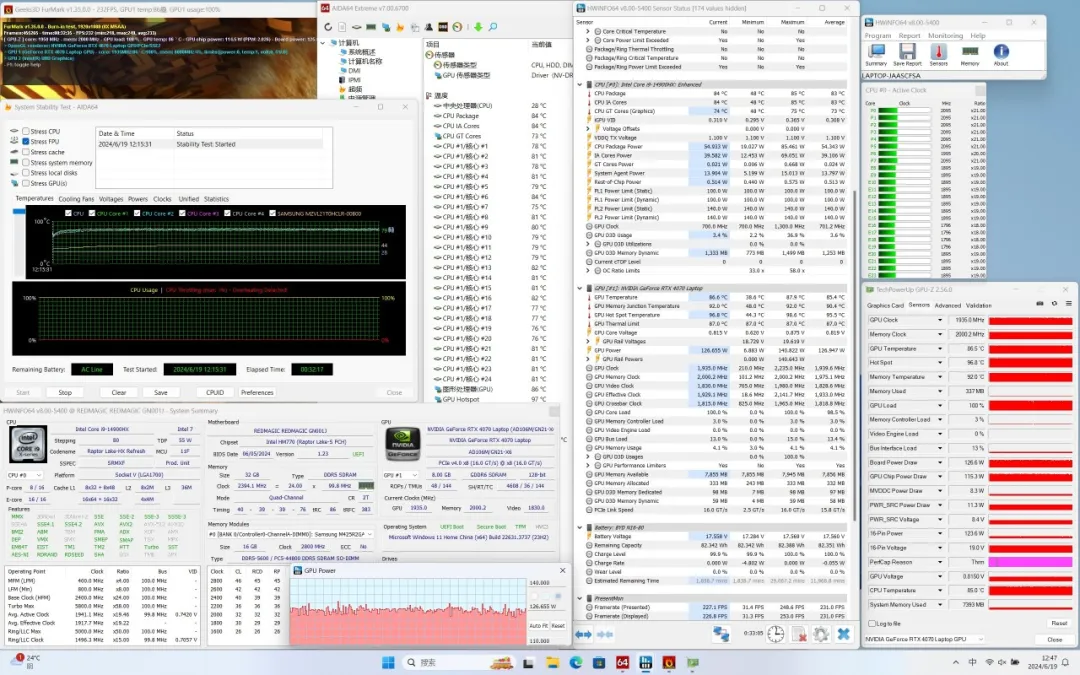Enable the Stress CPU checkbox
1080x675 pixels.
tap(26, 131)
